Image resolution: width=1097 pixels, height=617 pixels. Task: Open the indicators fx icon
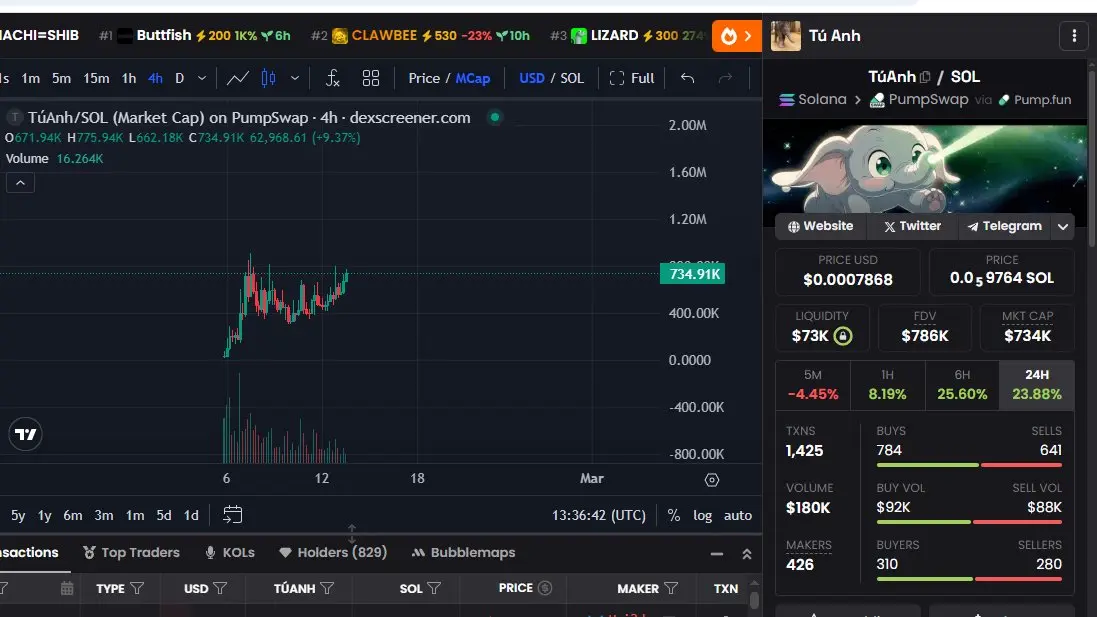pyautogui.click(x=332, y=78)
